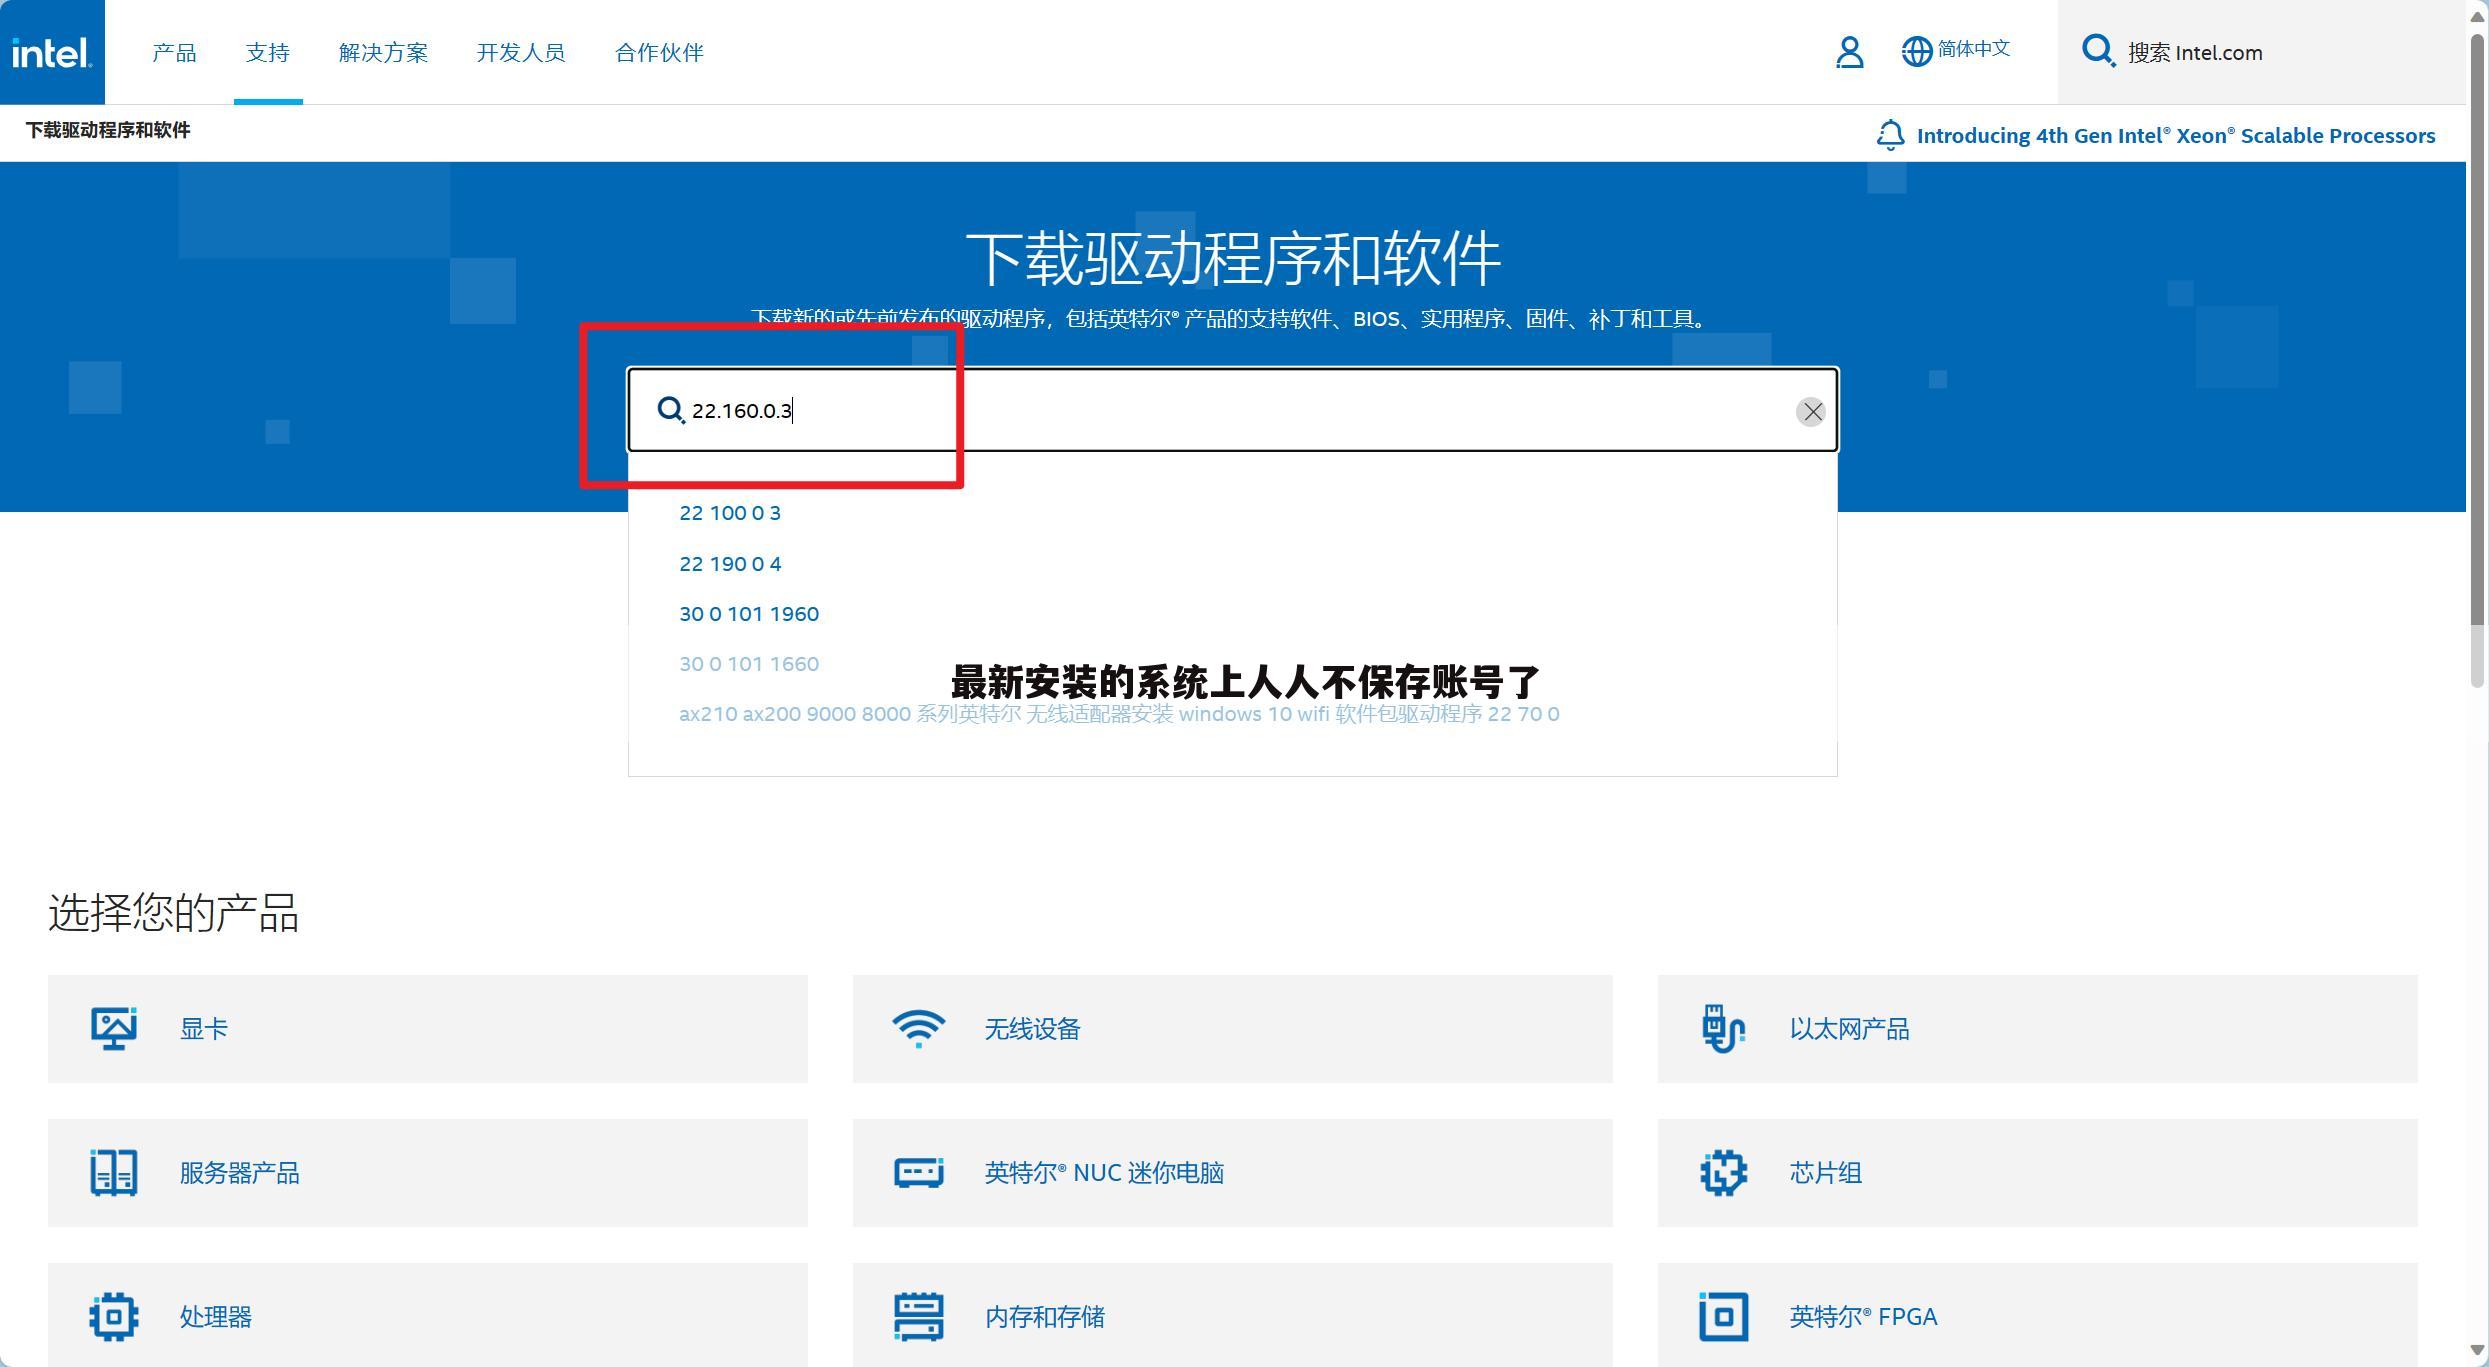The image size is (2489, 1367).
Task: Click the 显卡 graphics card icon
Action: (114, 1028)
